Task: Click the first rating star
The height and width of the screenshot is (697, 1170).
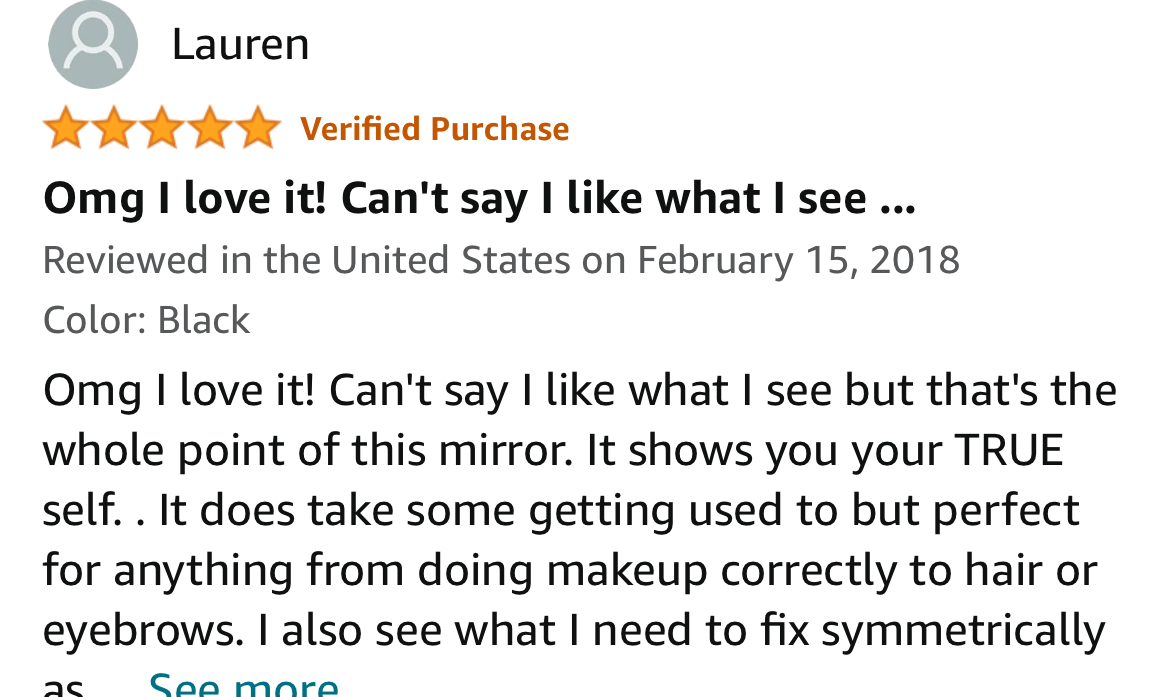Action: point(66,128)
